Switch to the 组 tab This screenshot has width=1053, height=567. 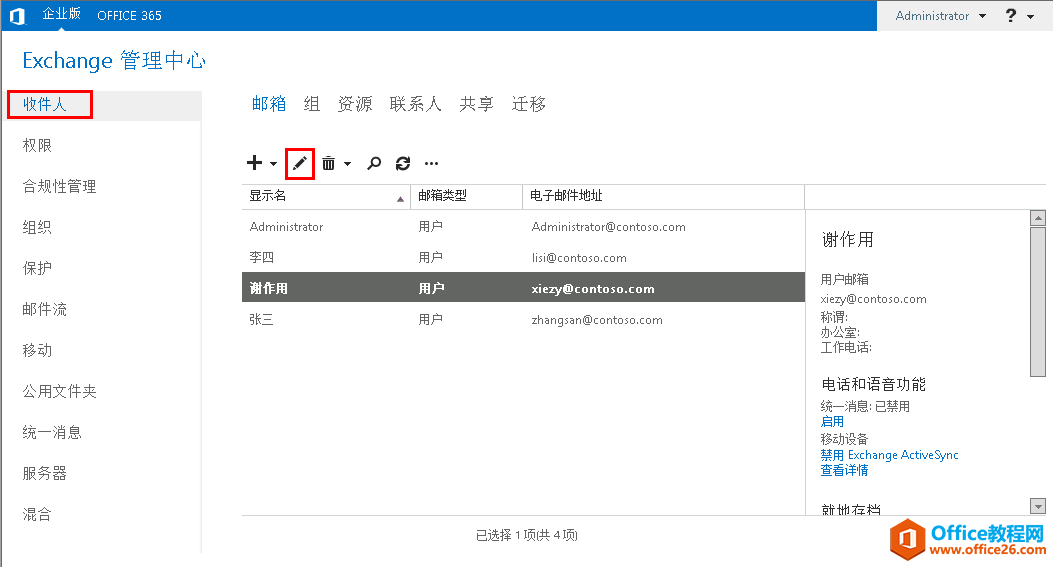[x=312, y=104]
